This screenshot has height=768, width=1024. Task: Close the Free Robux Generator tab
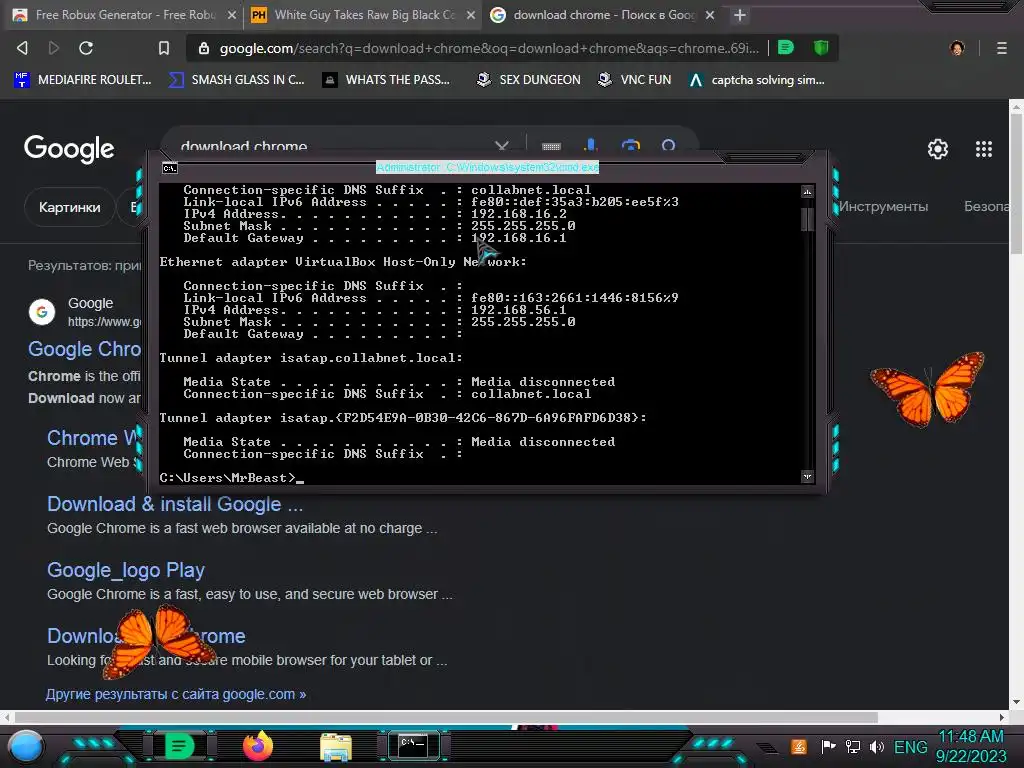click(232, 14)
